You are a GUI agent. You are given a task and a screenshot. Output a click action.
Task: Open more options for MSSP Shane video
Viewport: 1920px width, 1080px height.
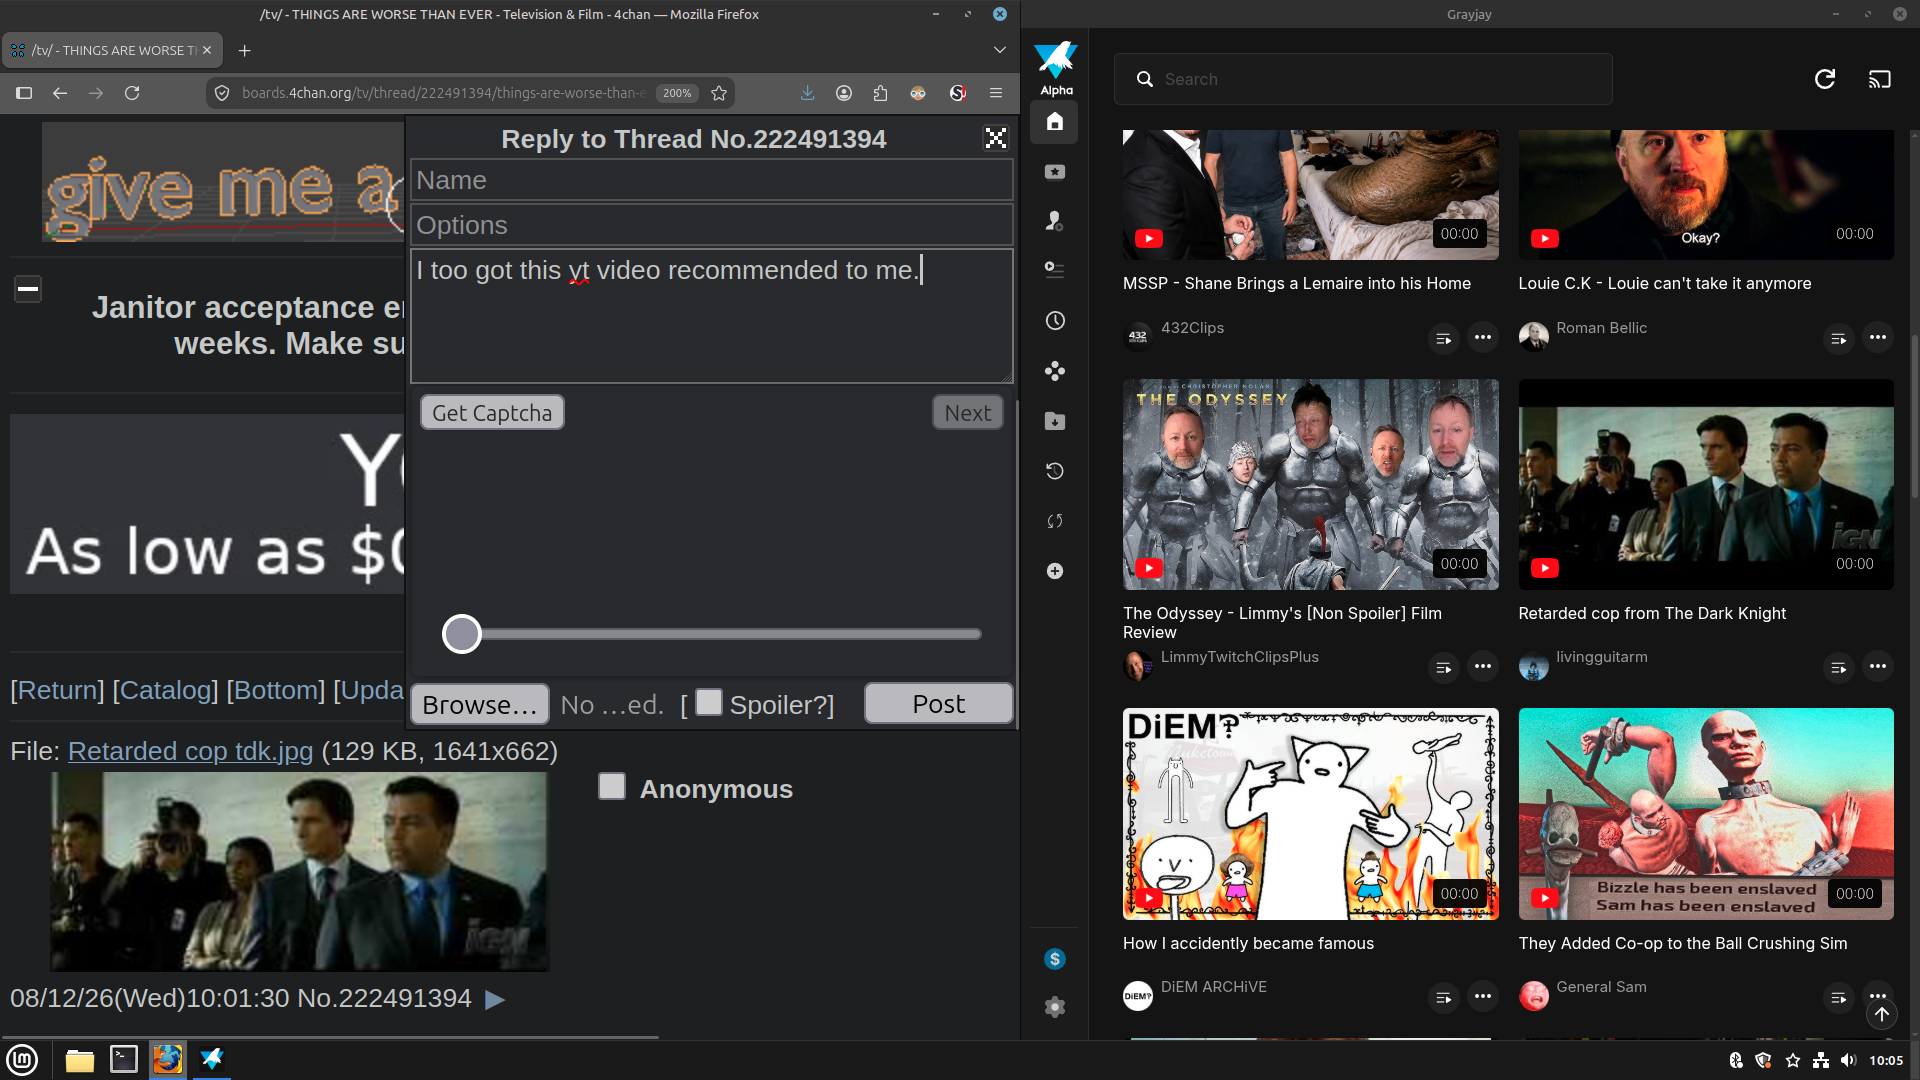[x=1483, y=337]
